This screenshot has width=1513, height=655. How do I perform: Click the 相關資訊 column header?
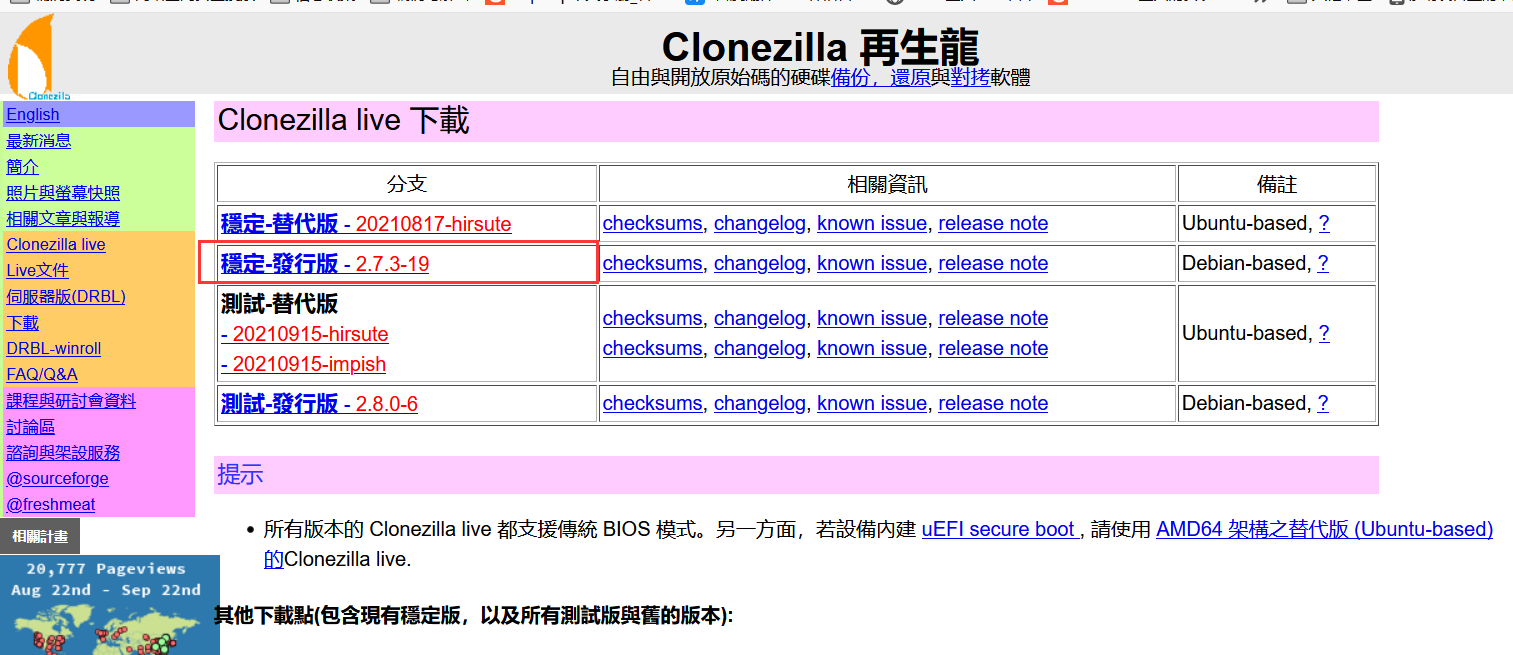tap(887, 184)
